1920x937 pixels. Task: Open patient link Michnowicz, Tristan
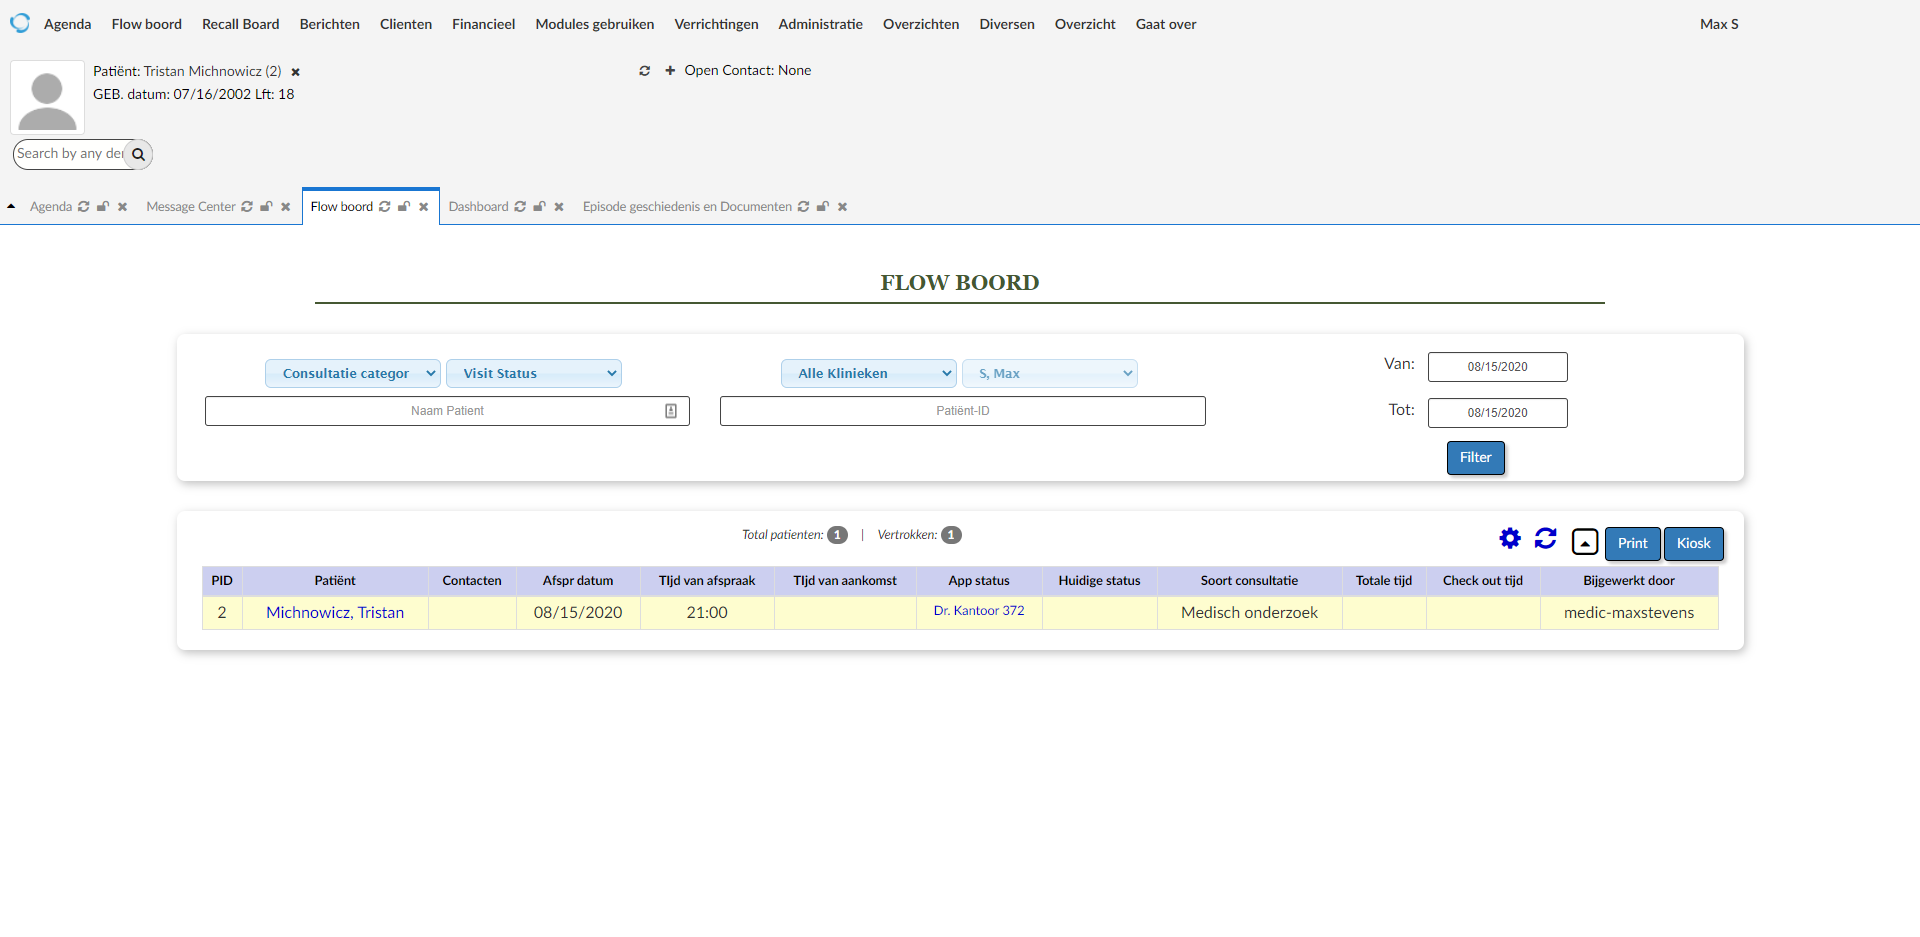(335, 613)
